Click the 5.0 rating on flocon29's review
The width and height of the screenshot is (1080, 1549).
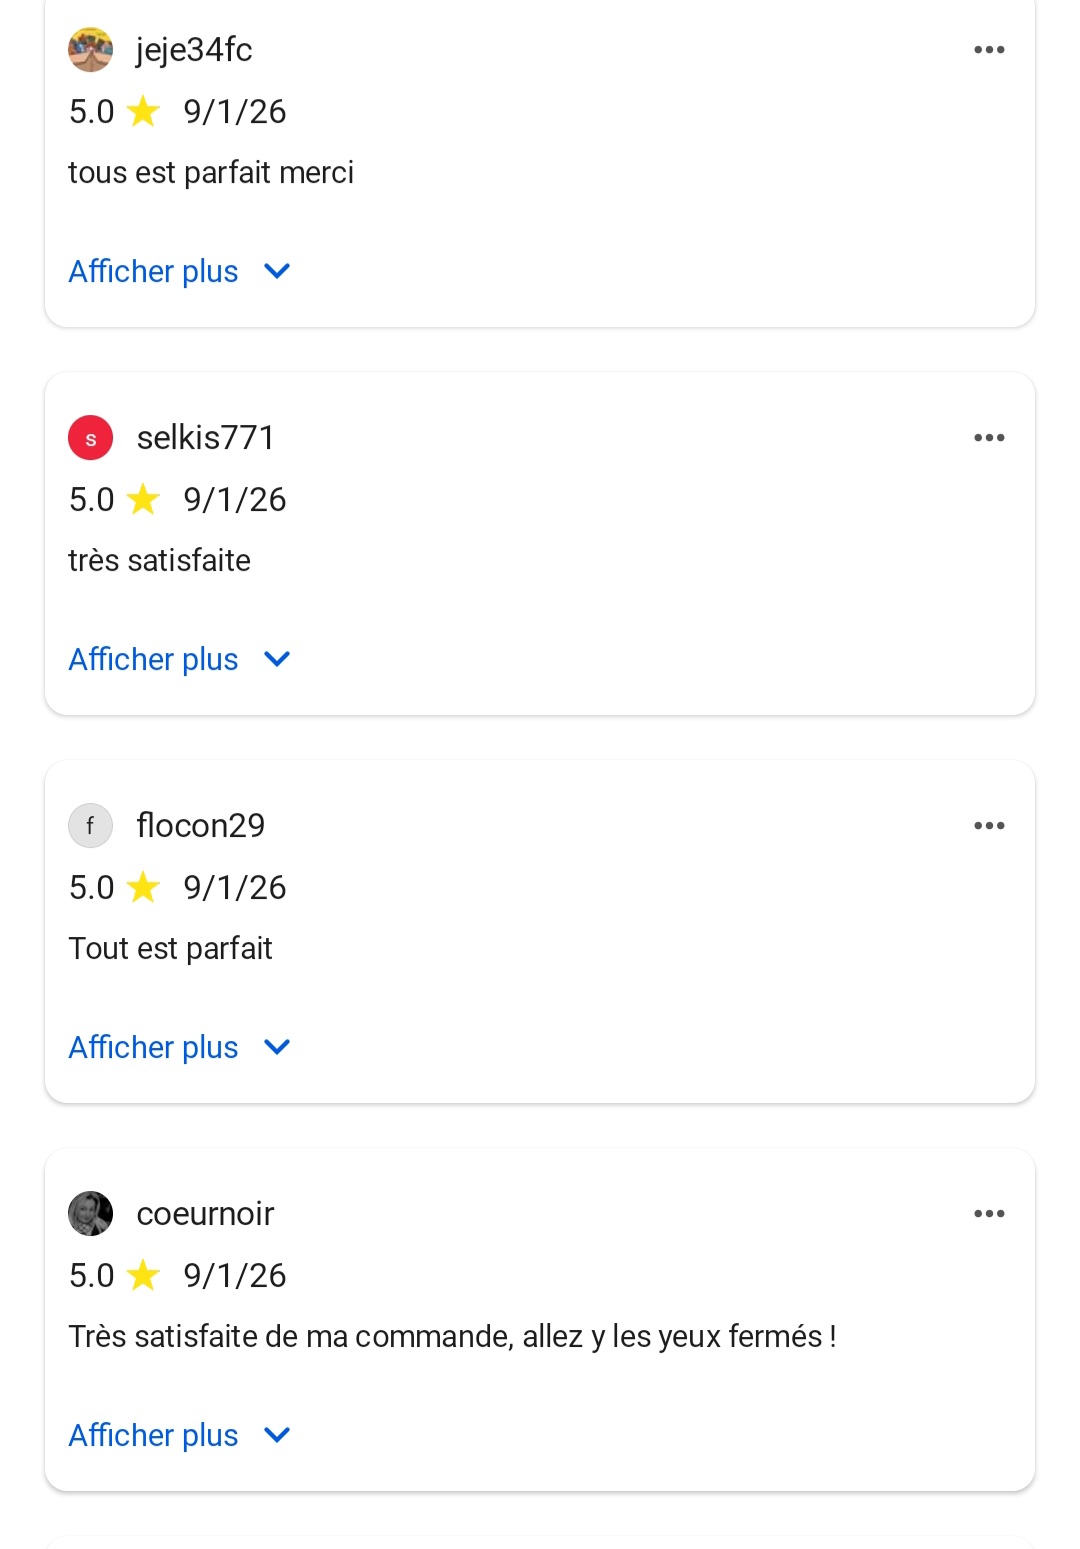(x=91, y=887)
